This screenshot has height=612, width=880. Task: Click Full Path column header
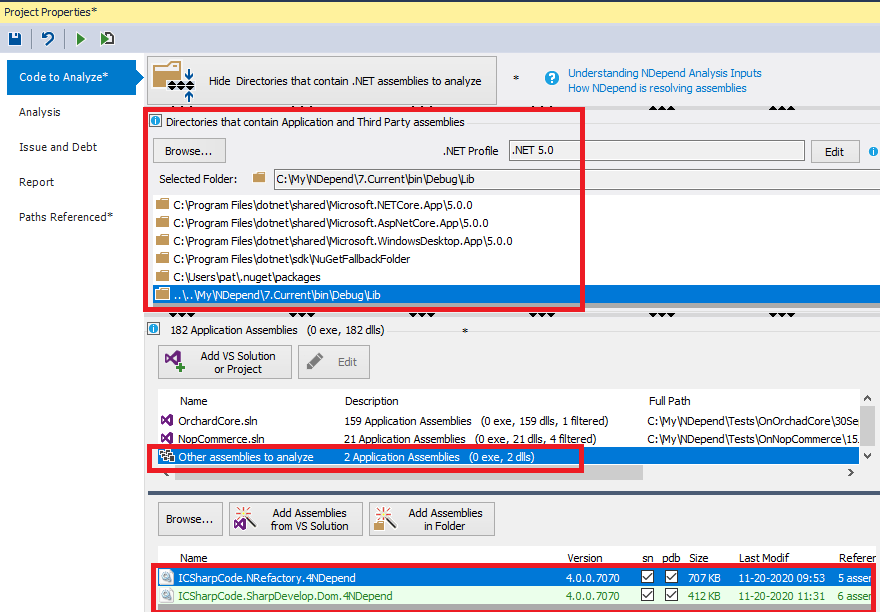click(x=670, y=401)
